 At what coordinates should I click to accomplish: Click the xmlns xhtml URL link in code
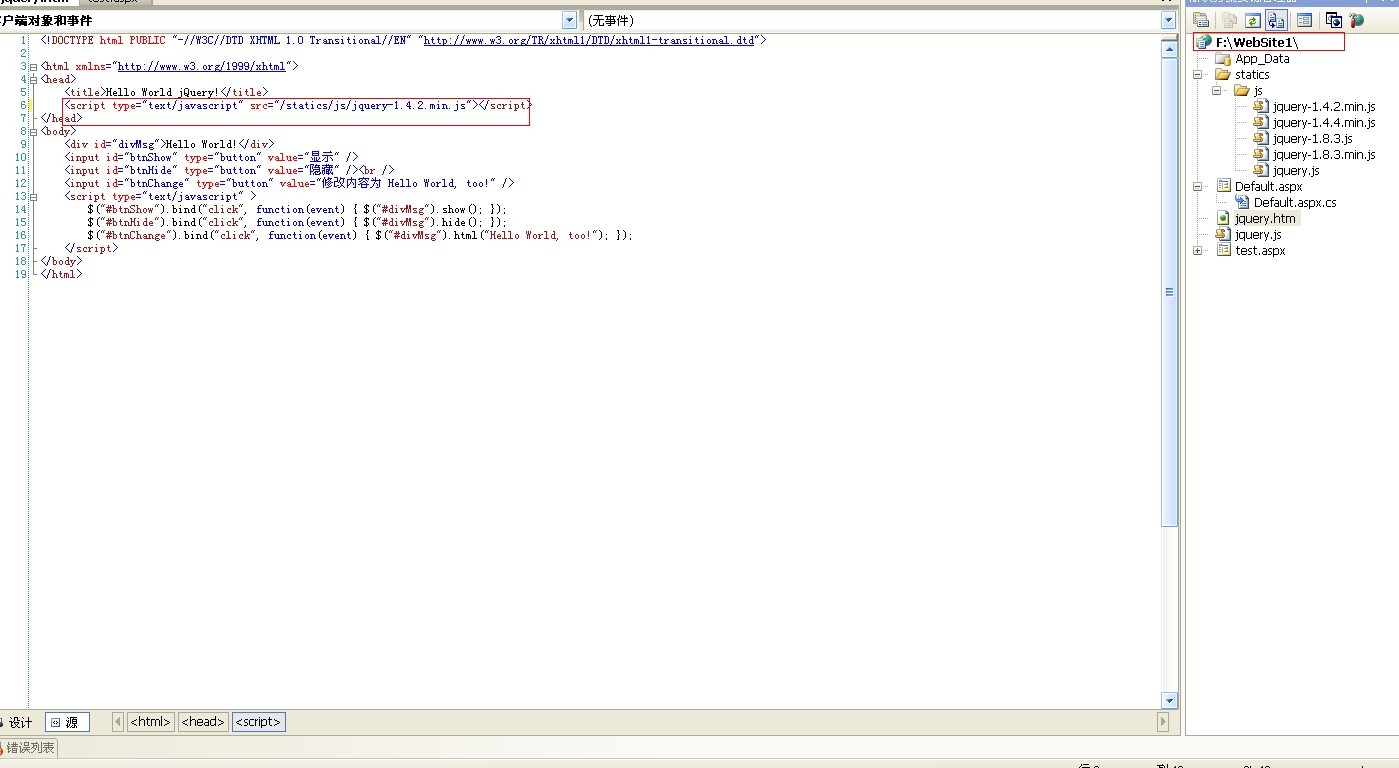point(201,66)
